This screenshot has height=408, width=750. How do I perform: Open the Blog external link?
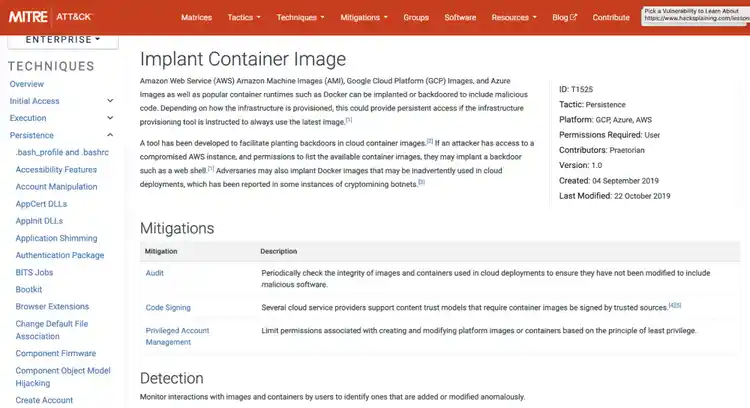[x=565, y=17]
